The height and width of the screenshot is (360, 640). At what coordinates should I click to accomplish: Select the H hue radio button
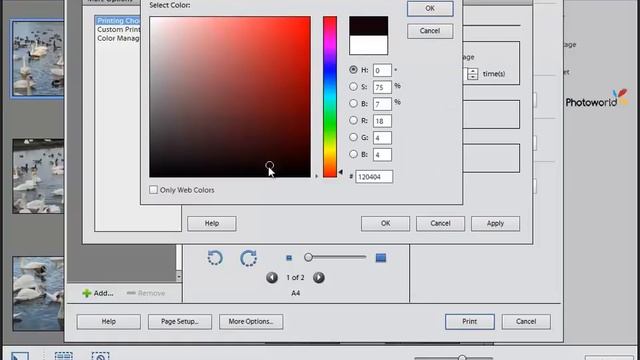pyautogui.click(x=353, y=70)
